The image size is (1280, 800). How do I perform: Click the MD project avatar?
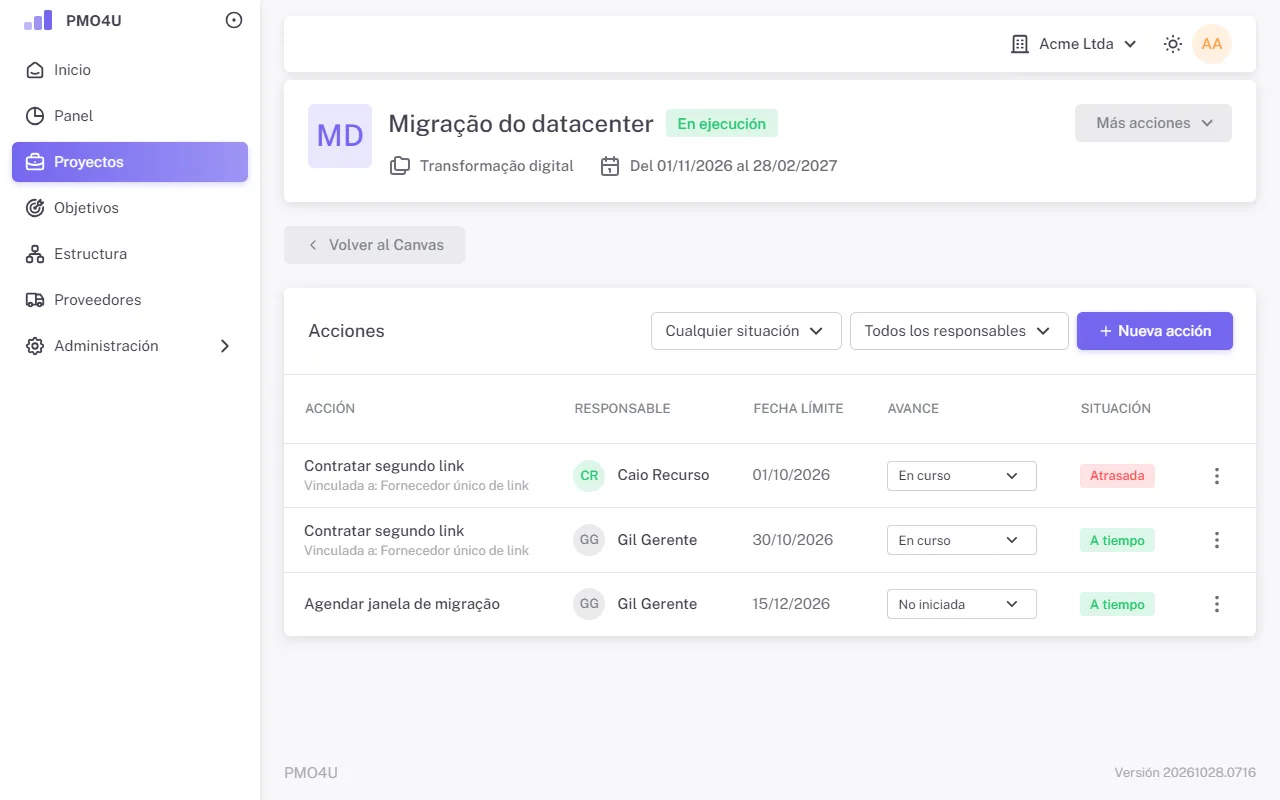coord(340,136)
